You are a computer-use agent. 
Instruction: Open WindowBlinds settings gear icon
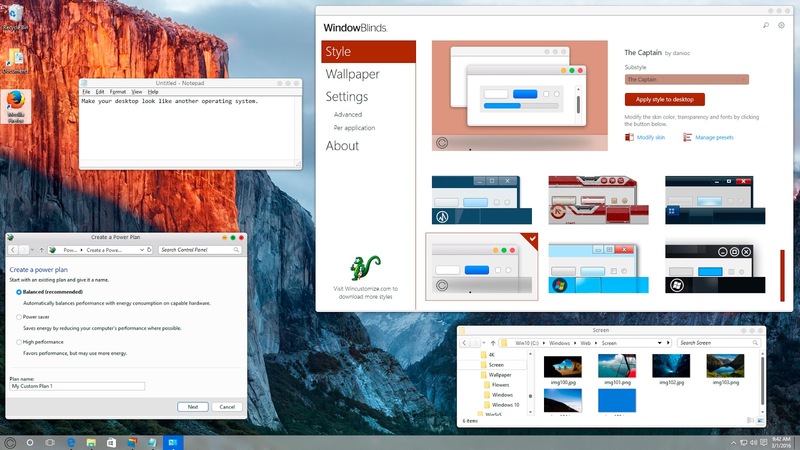coord(780,25)
